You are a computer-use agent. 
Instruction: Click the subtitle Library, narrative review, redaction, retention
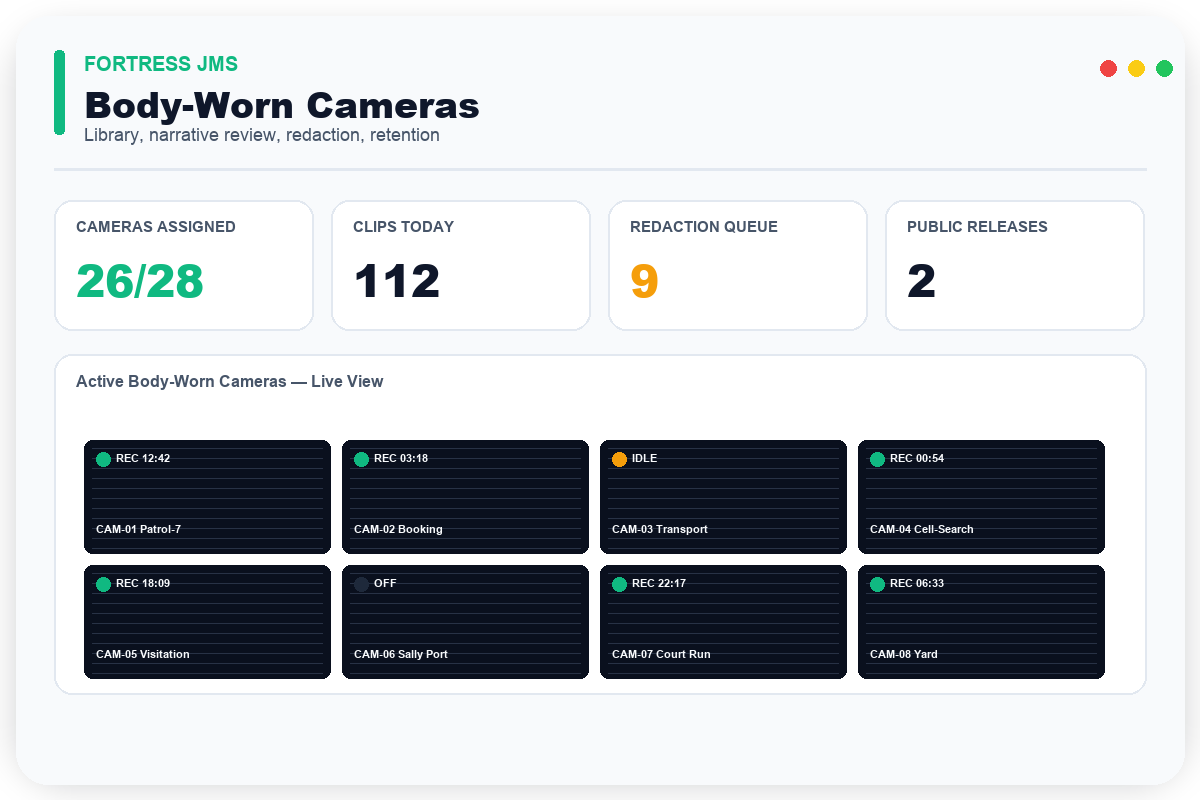pyautogui.click(x=262, y=135)
